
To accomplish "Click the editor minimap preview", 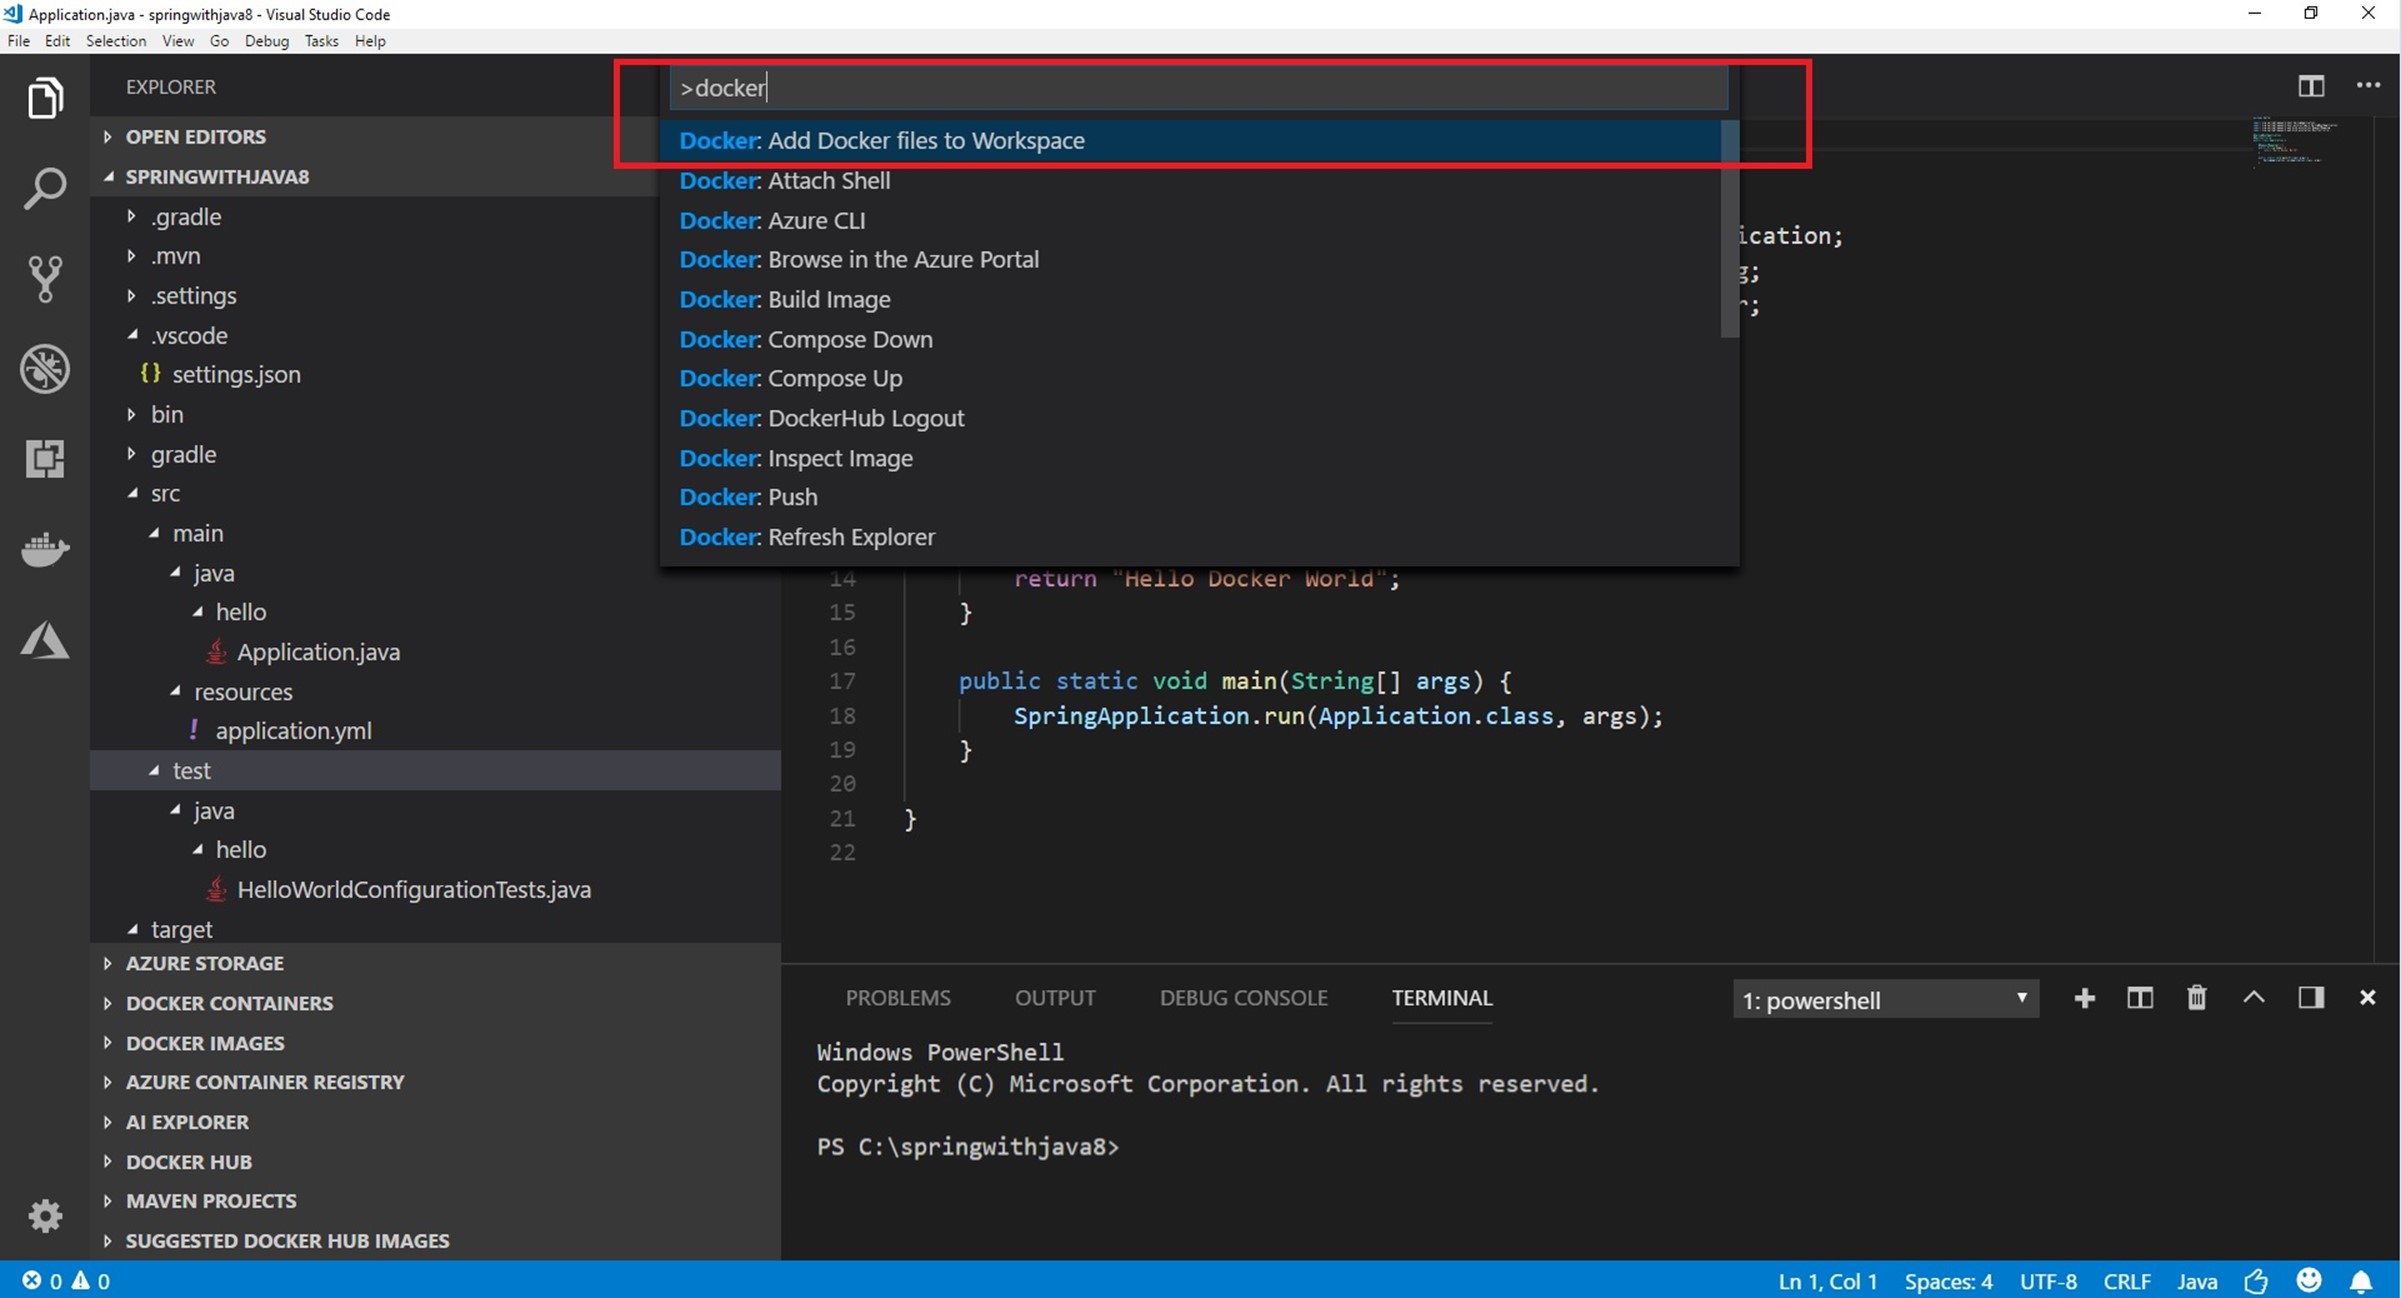I will (2297, 143).
